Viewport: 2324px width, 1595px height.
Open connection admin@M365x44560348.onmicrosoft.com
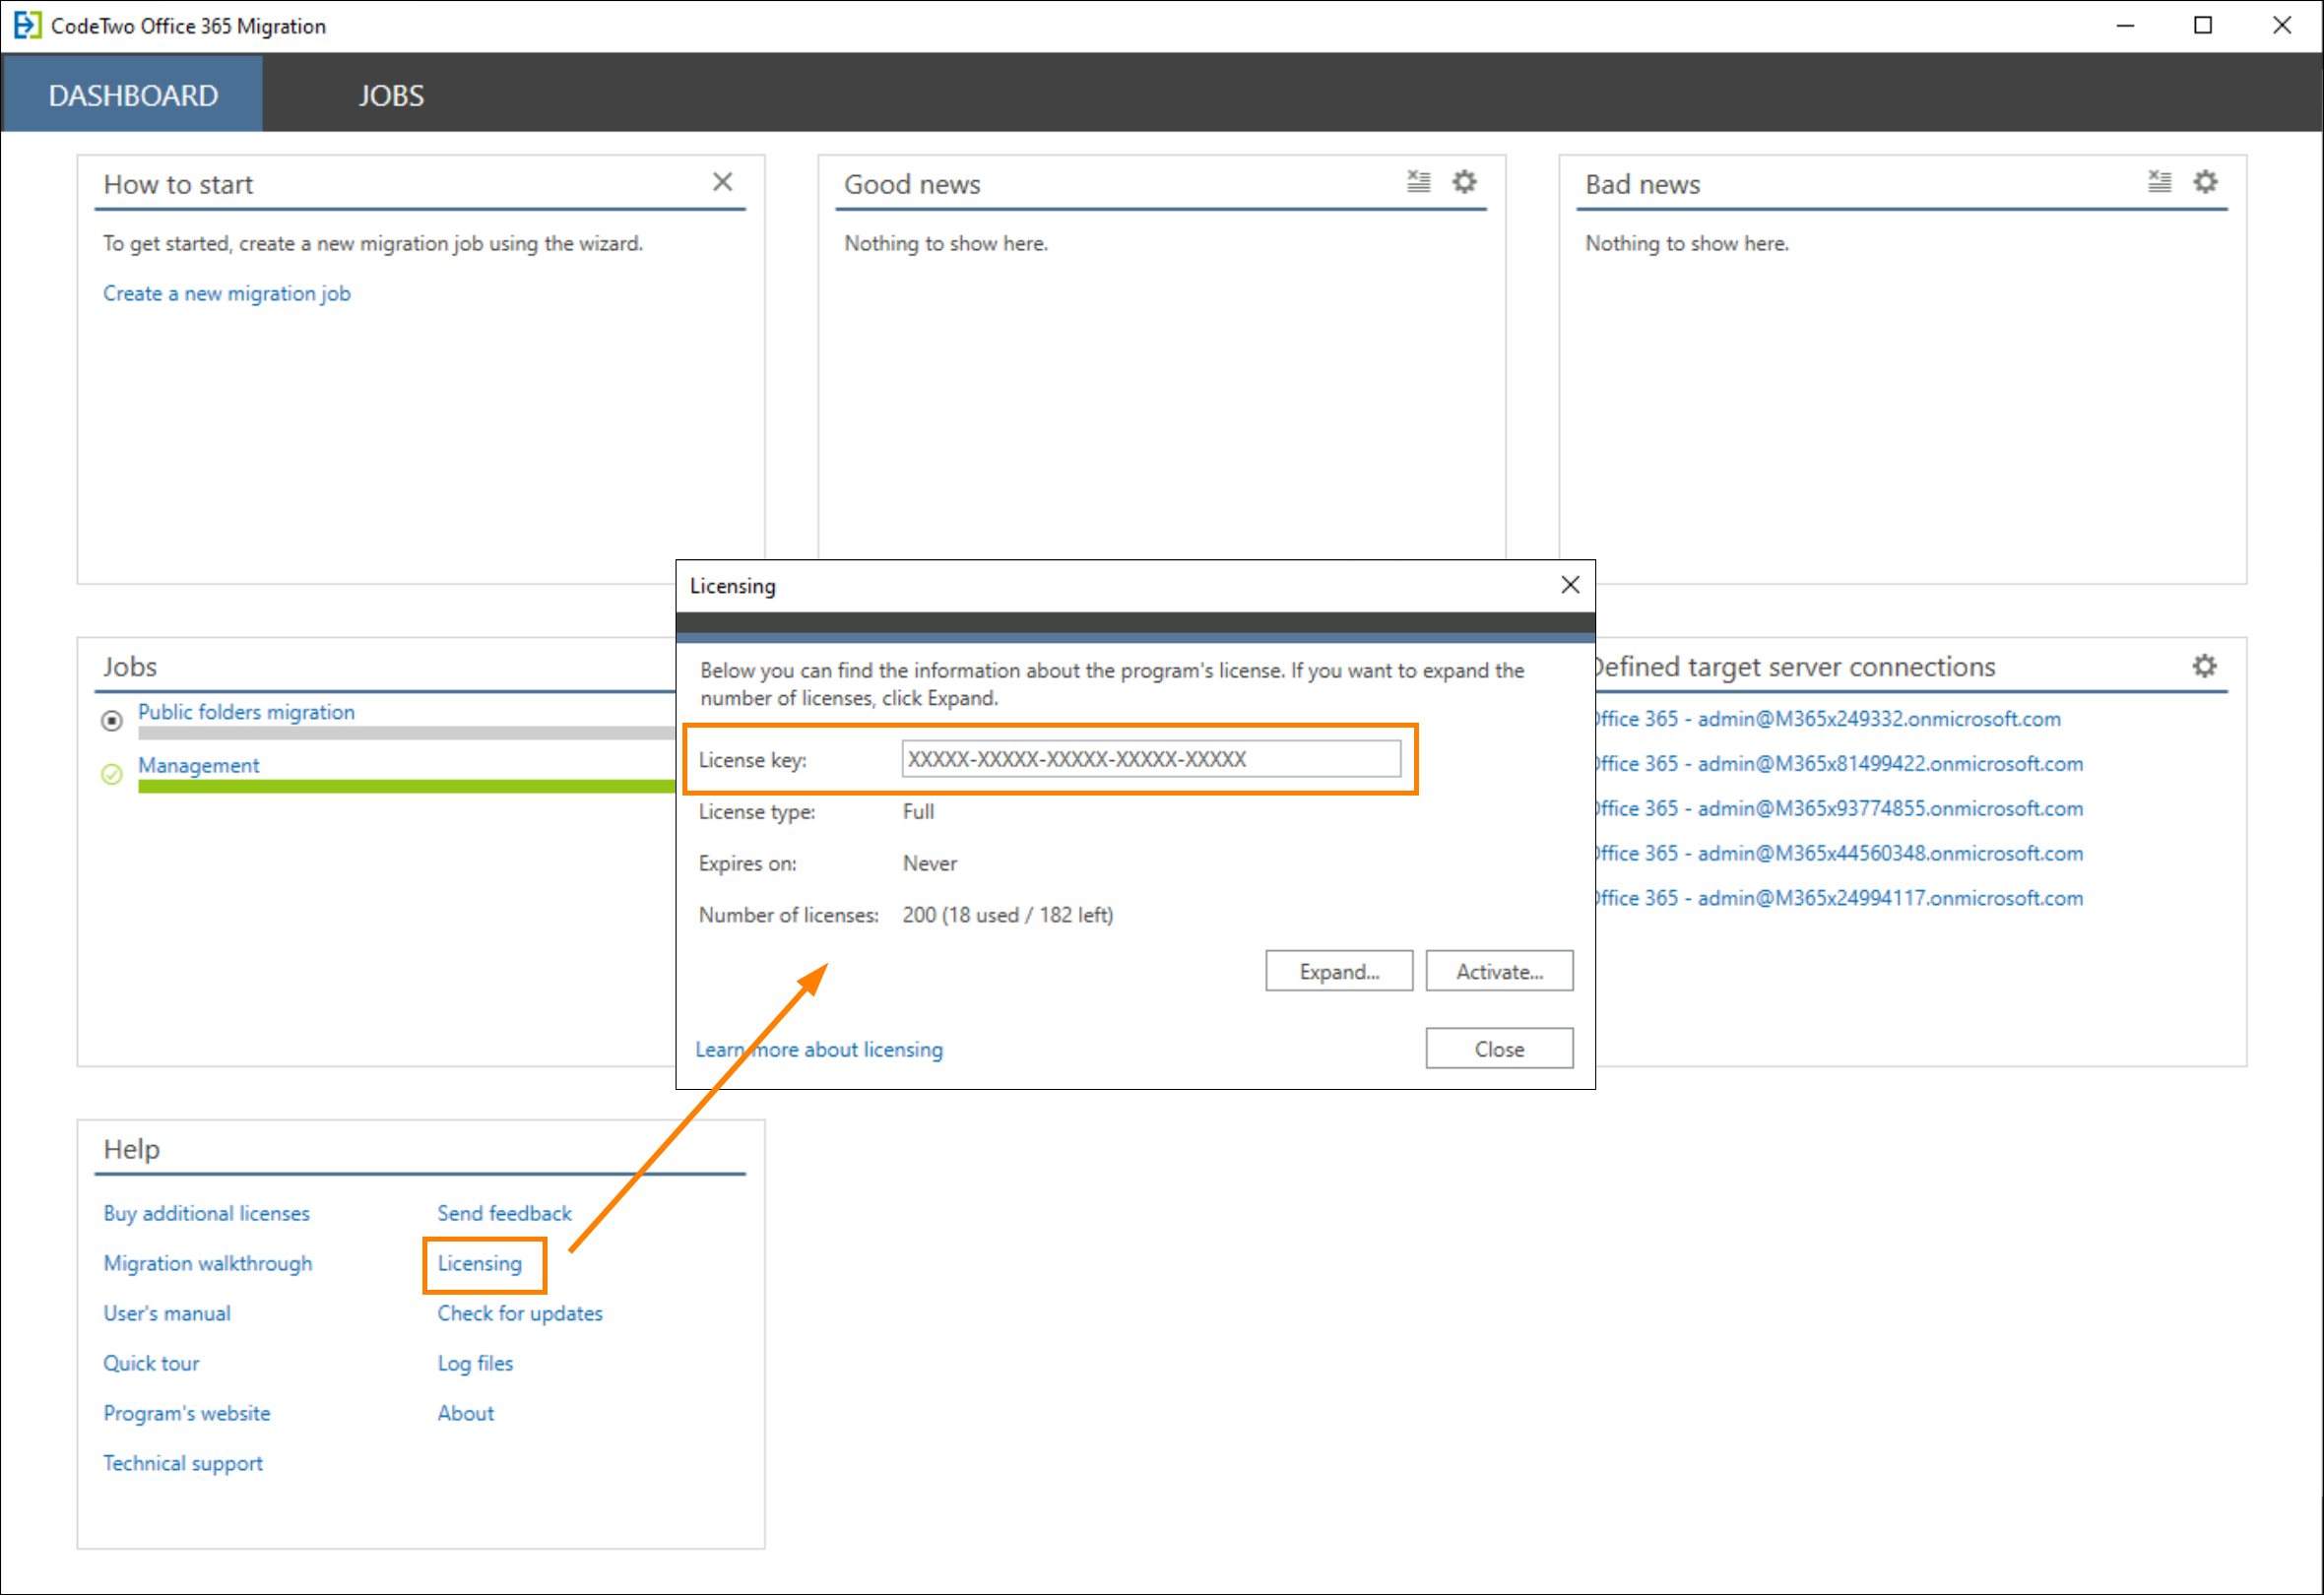1839,854
